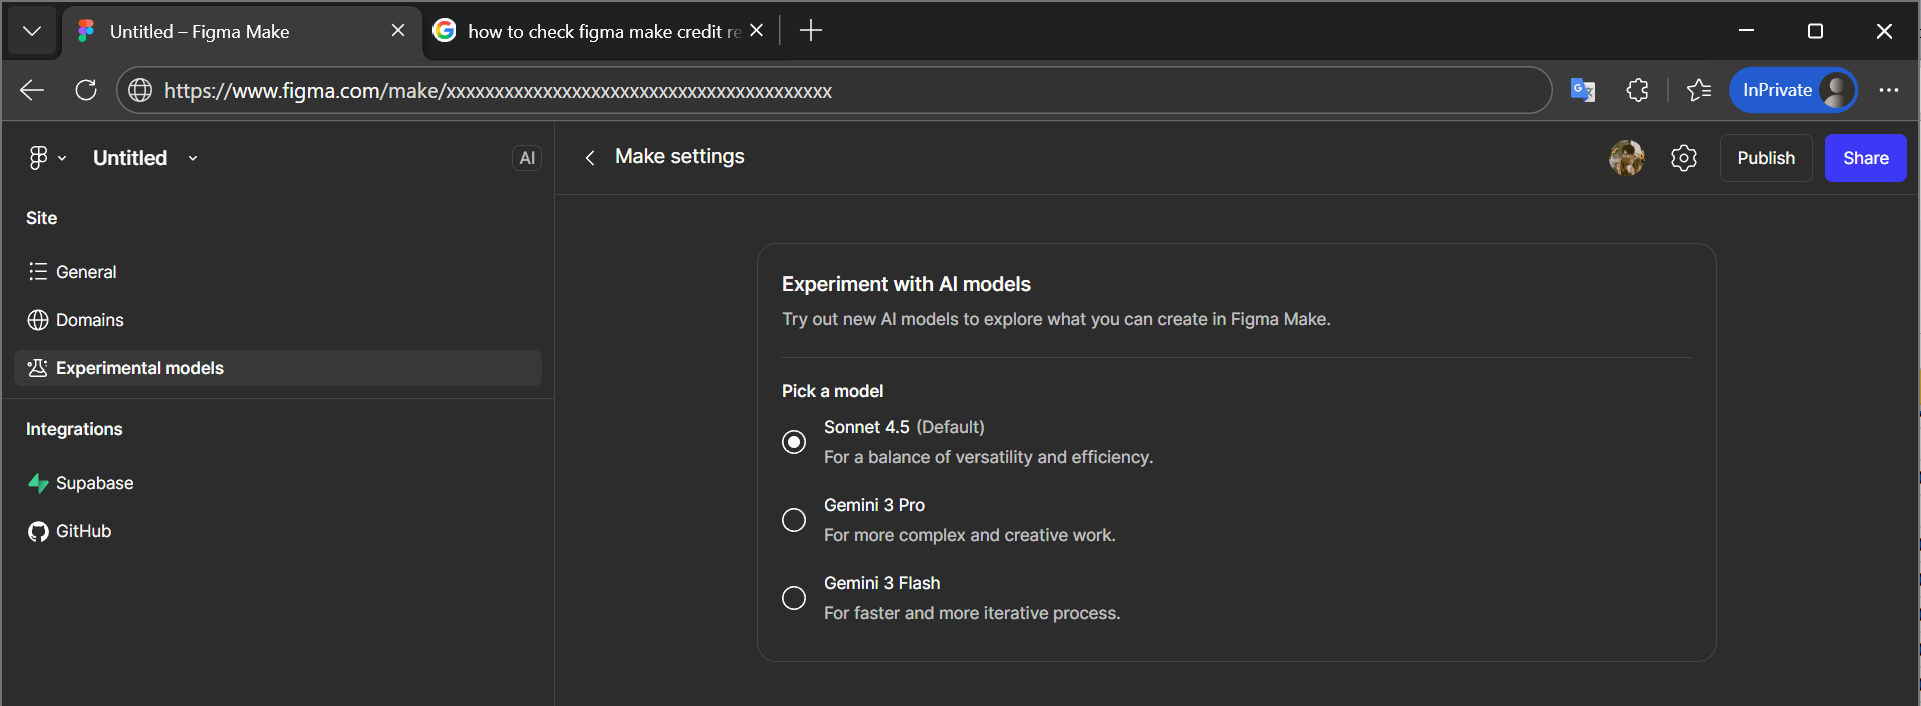
Task: Open the Figma main menu logo
Action: (38, 158)
